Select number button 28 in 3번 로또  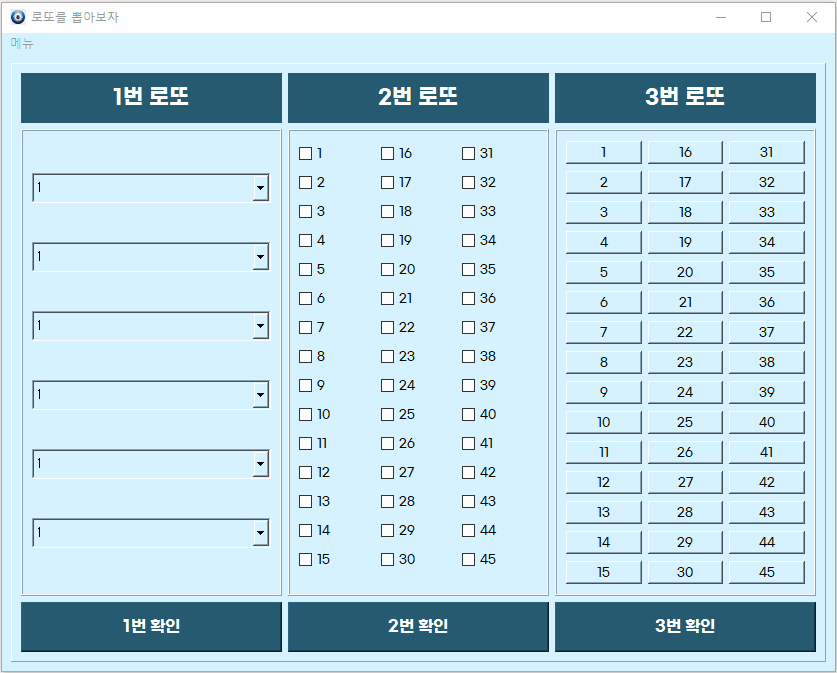coord(685,512)
